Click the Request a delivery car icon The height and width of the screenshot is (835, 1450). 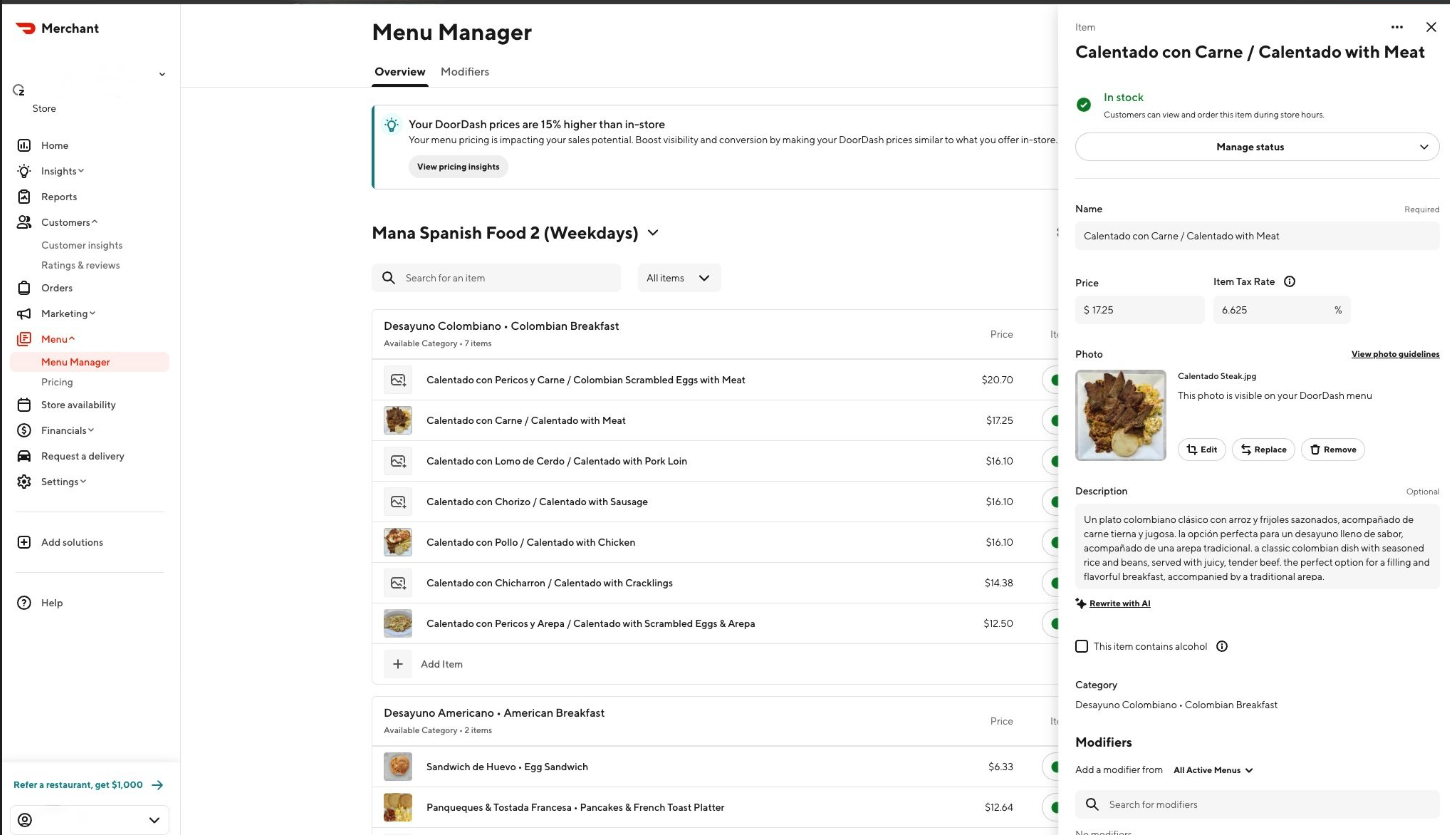[x=24, y=456]
